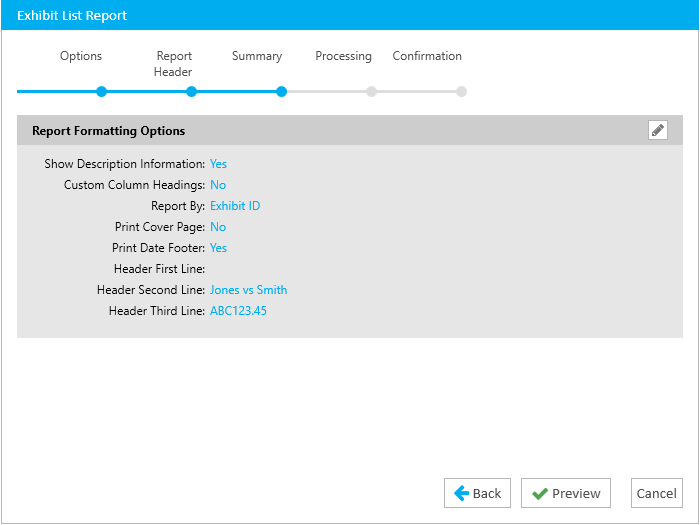Select the Options step dot
700x525 pixels.
click(101, 92)
